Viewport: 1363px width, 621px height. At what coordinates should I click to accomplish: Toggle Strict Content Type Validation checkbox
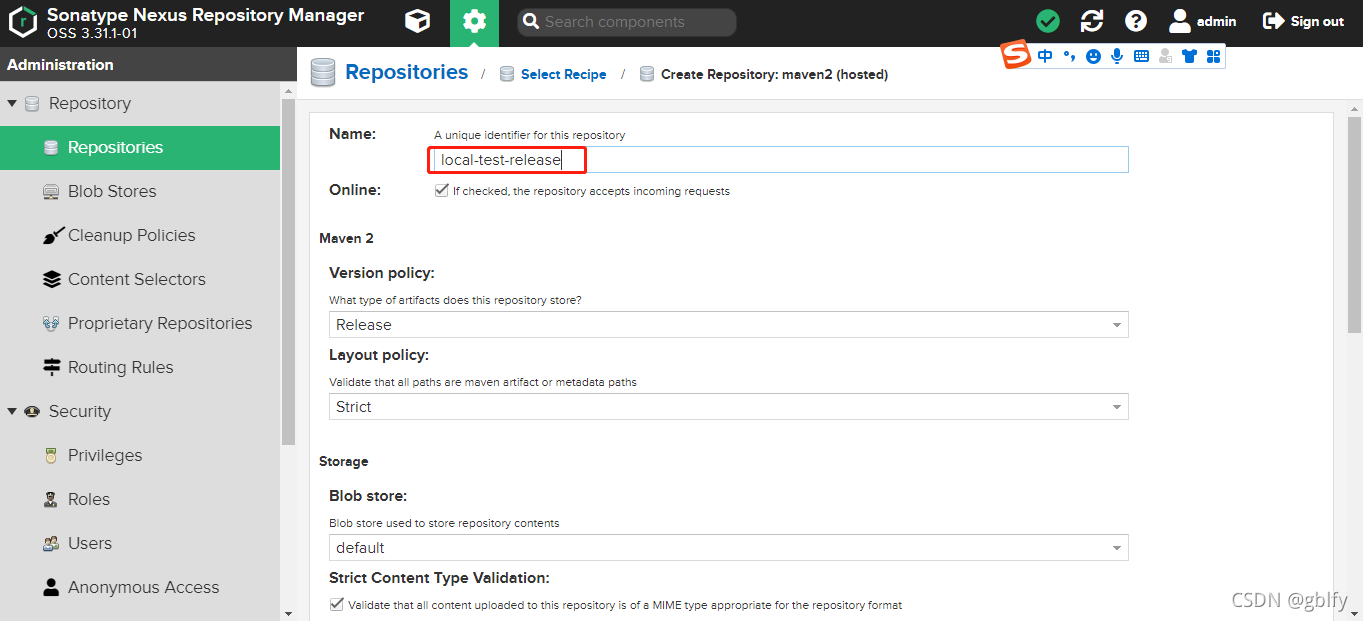(x=336, y=604)
